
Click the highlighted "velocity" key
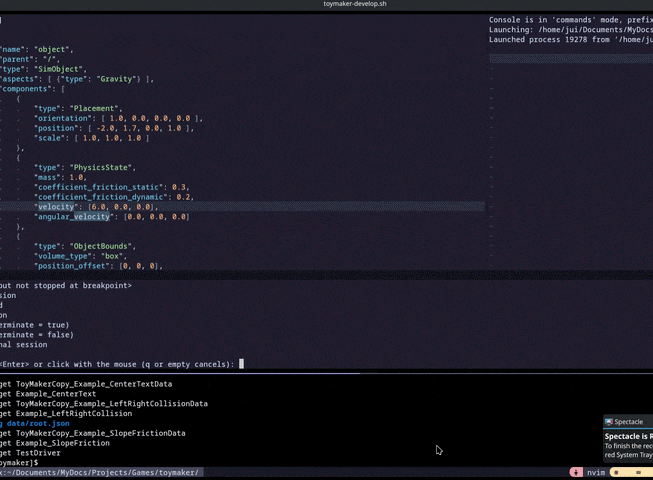click(56, 207)
